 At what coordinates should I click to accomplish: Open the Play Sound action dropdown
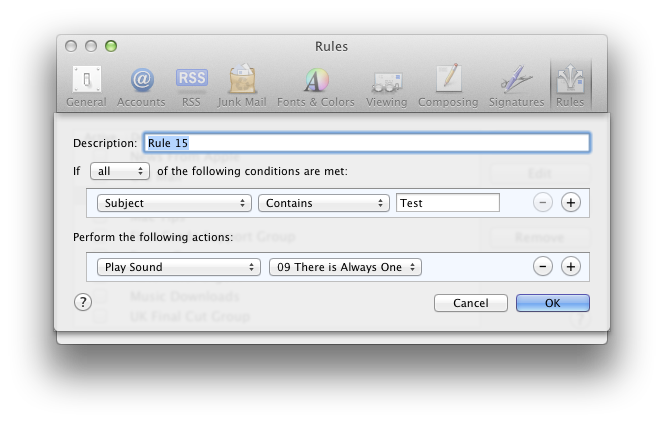[178, 267]
